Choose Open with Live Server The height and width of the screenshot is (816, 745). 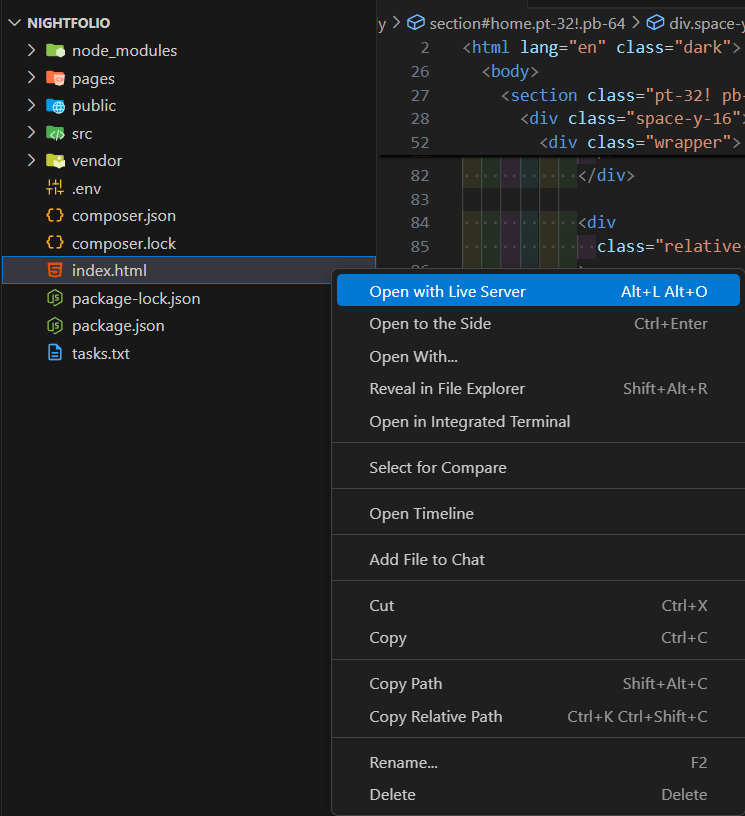pos(447,292)
